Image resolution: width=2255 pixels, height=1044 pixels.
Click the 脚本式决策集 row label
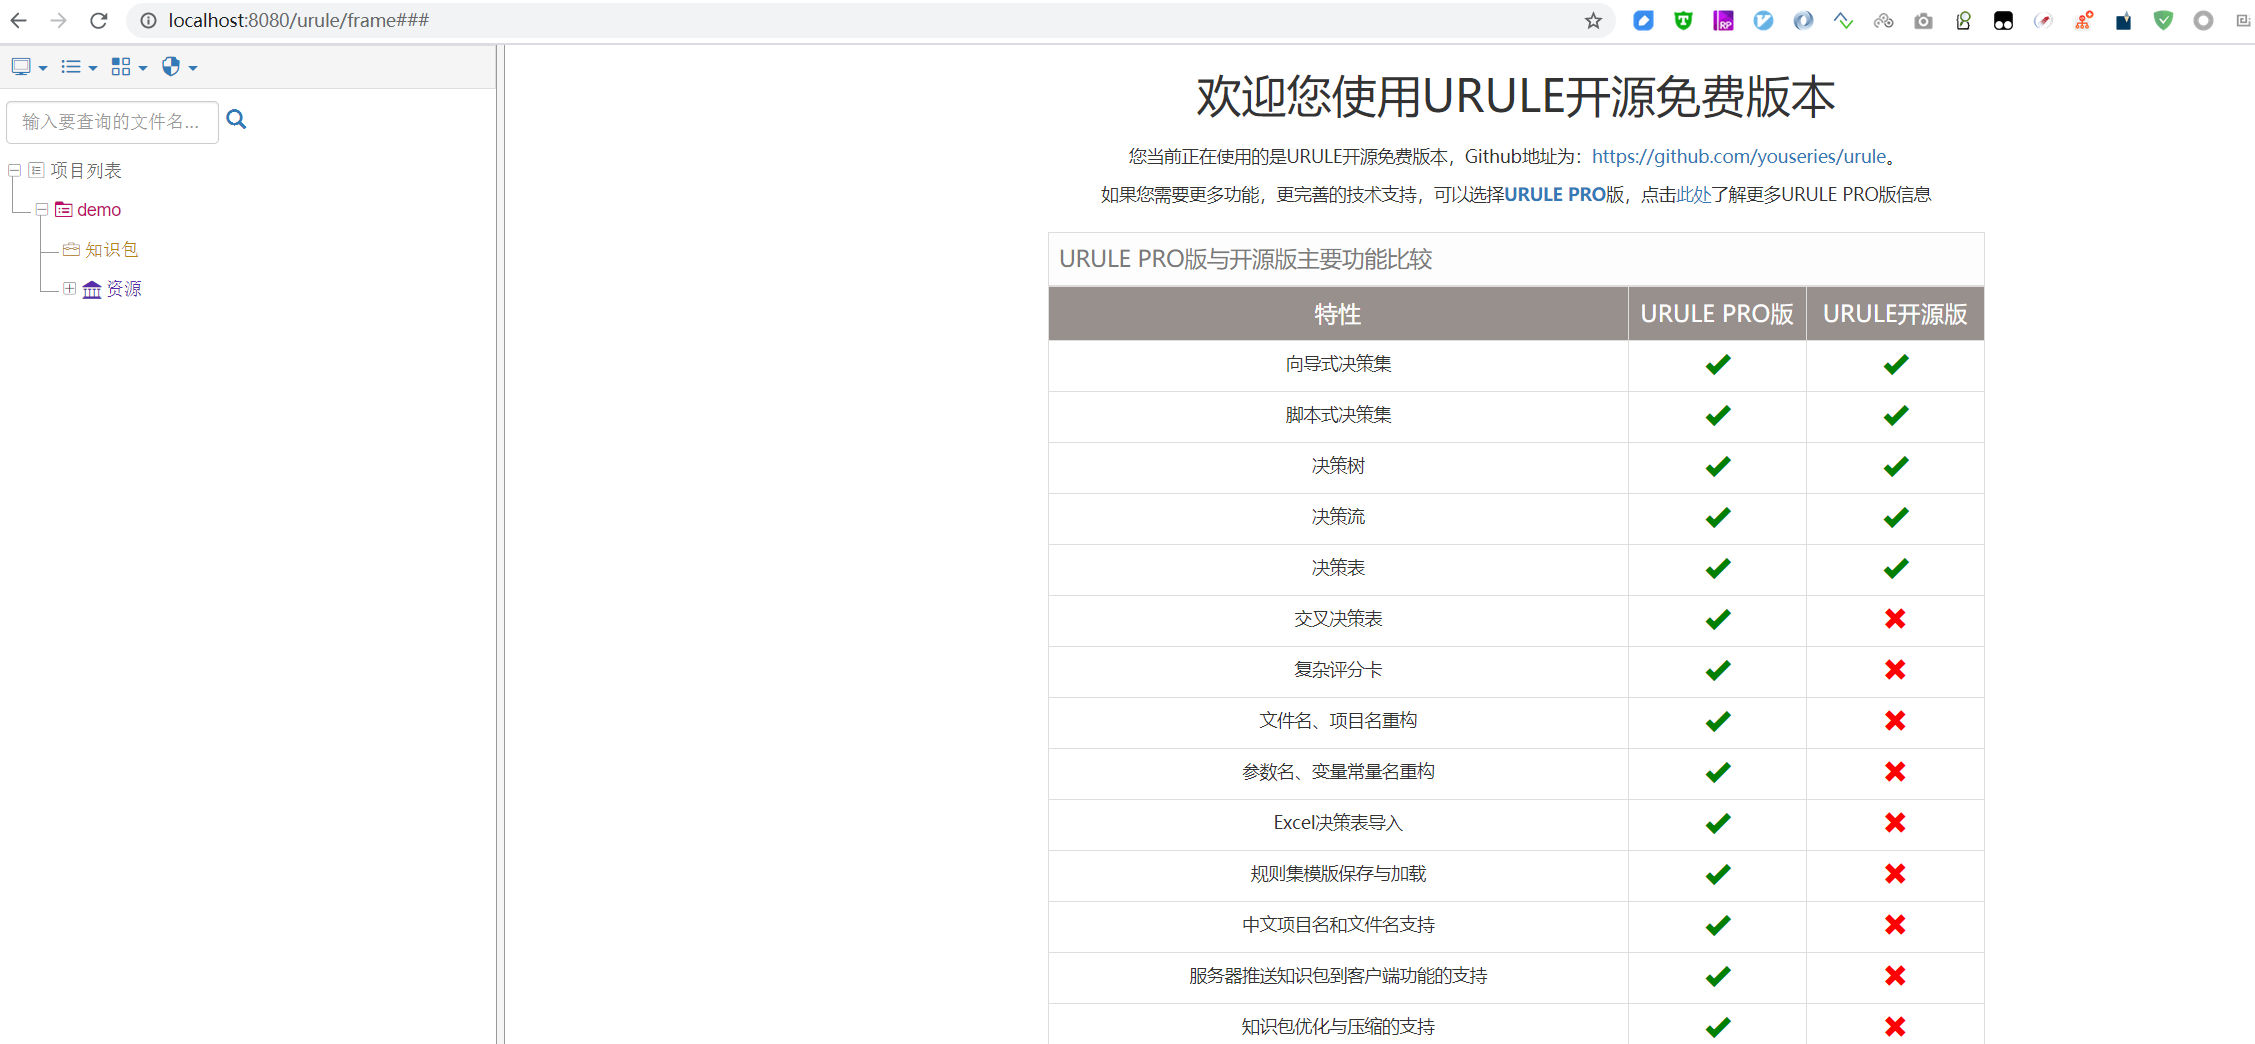[x=1338, y=415]
